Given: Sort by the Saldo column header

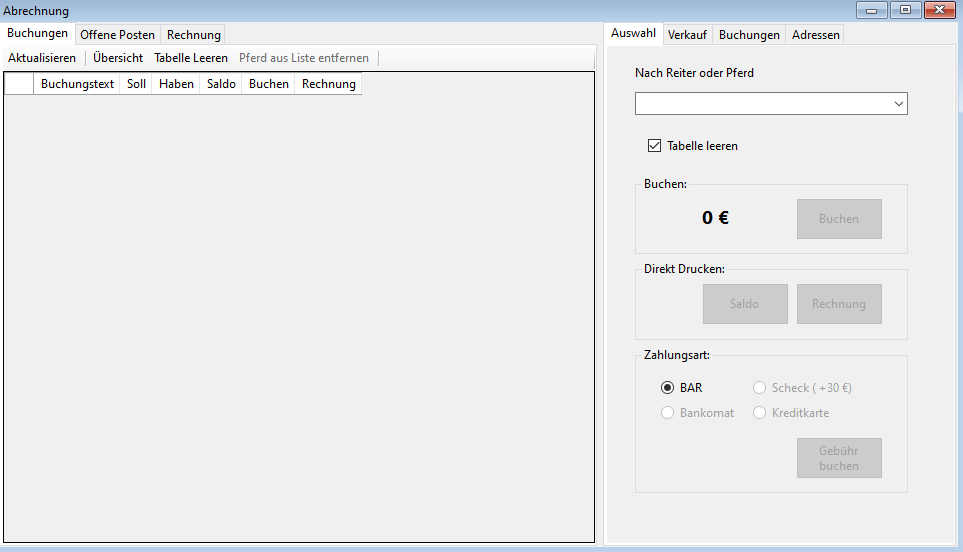Looking at the screenshot, I should click(x=221, y=84).
